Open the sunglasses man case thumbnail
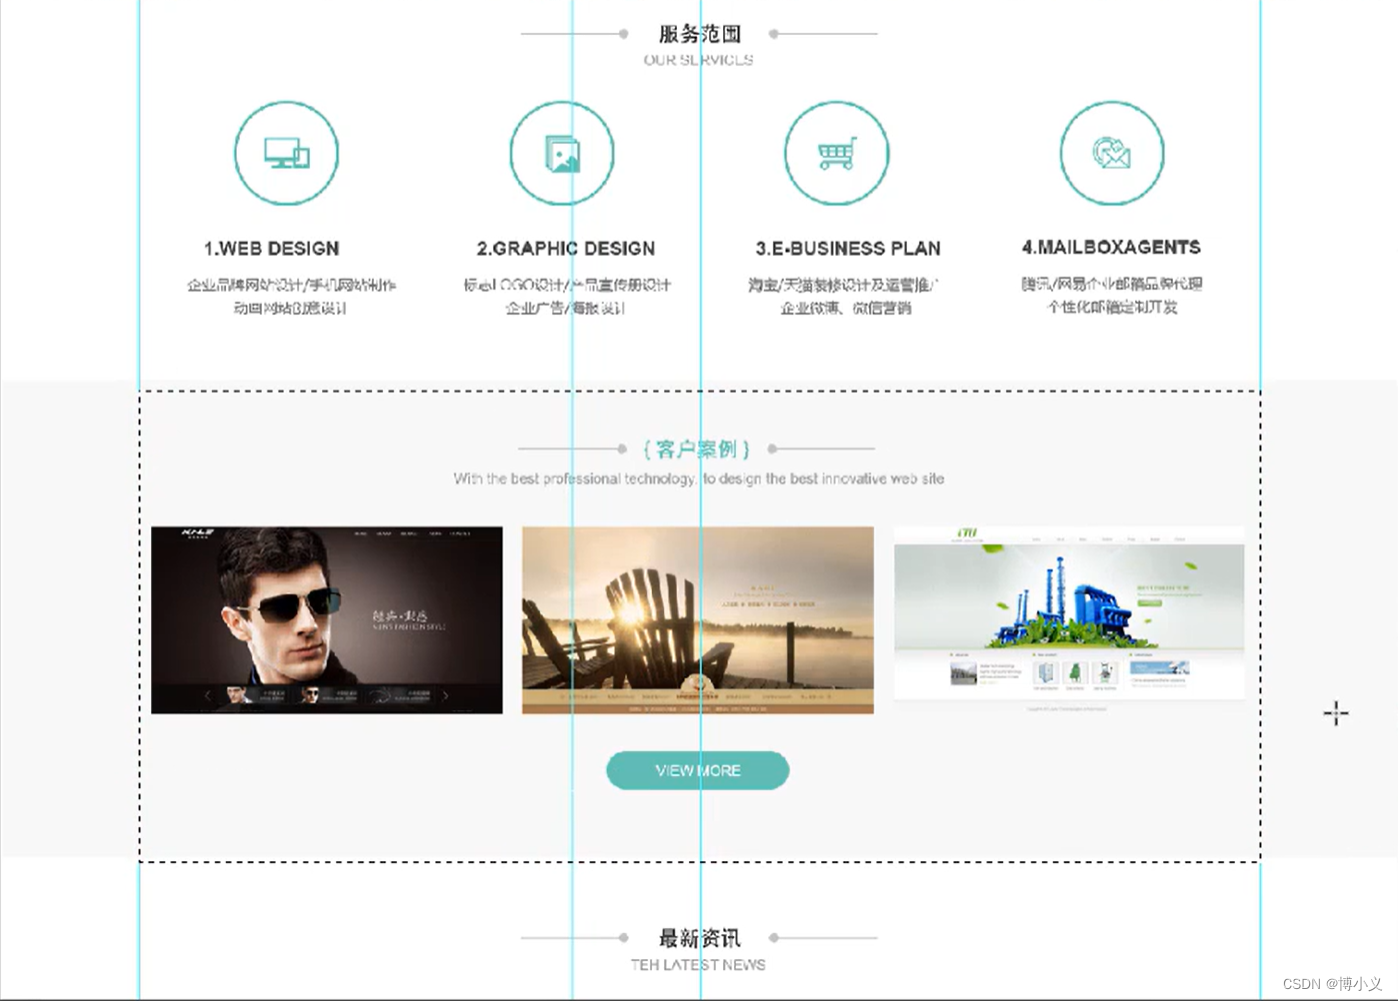This screenshot has width=1398, height=1001. point(327,620)
